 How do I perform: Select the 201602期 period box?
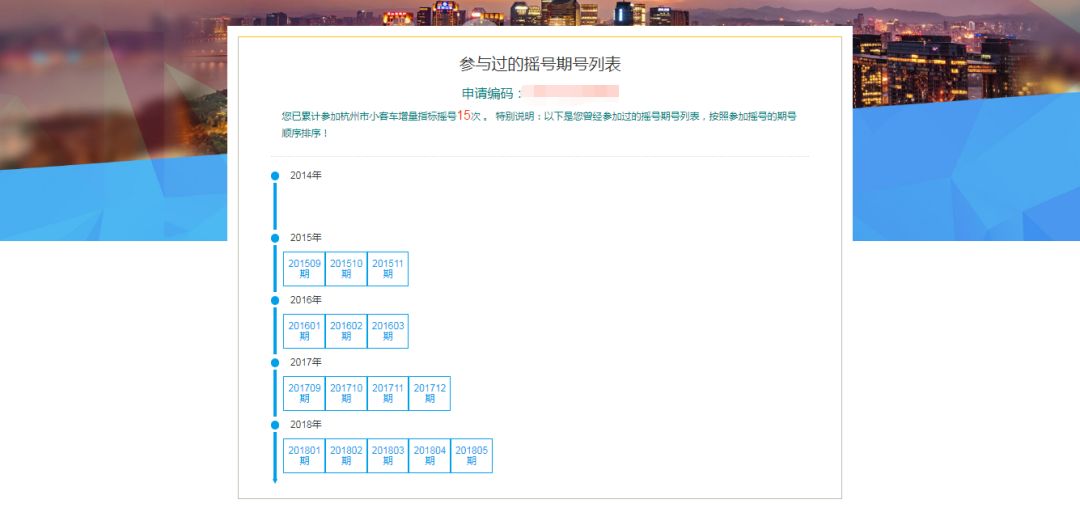pyautogui.click(x=346, y=331)
